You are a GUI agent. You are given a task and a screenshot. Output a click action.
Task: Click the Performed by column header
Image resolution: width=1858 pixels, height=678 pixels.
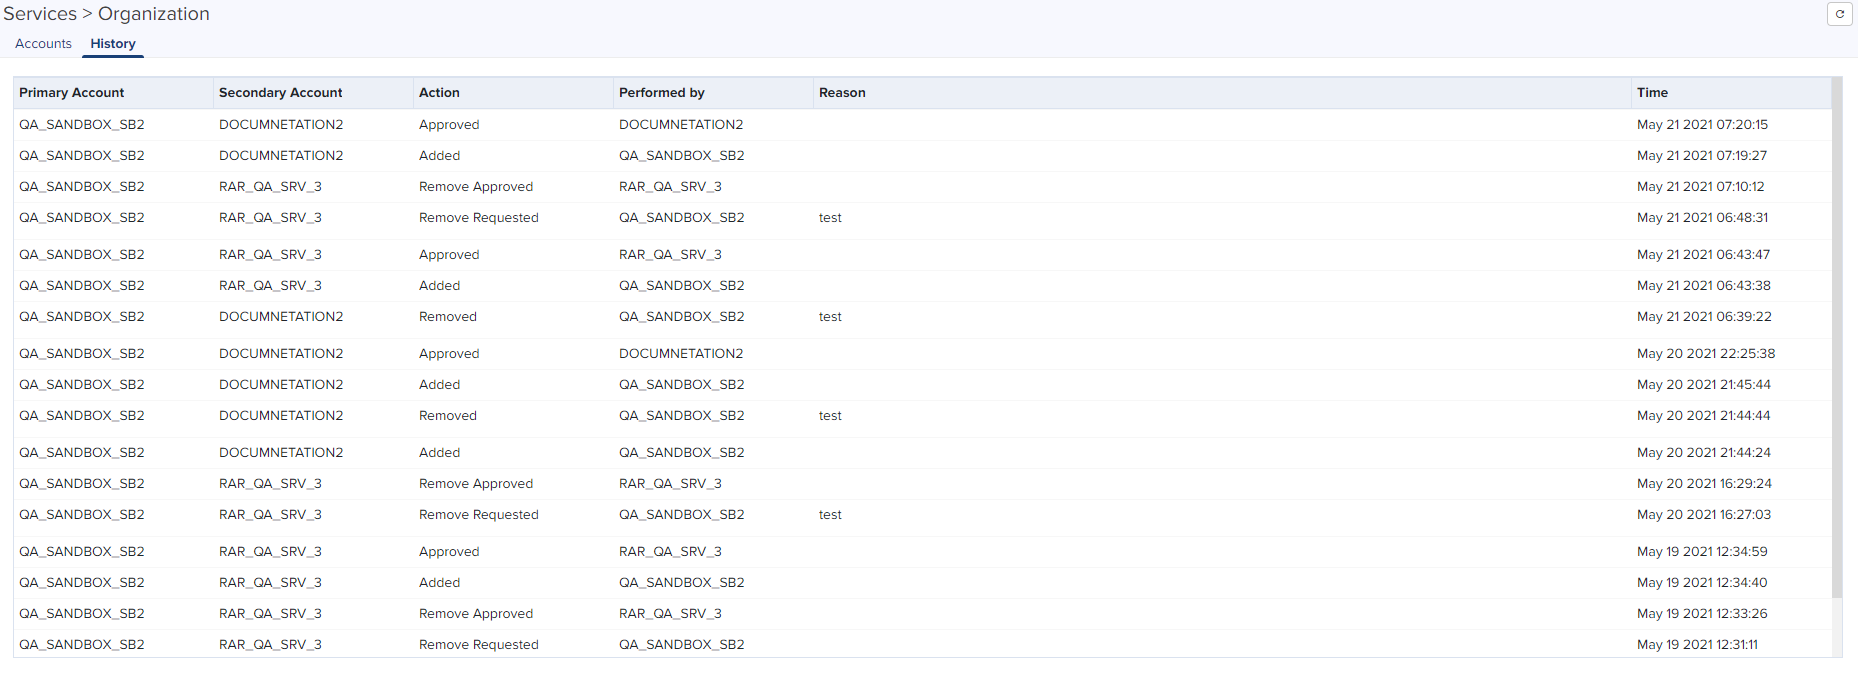click(661, 93)
